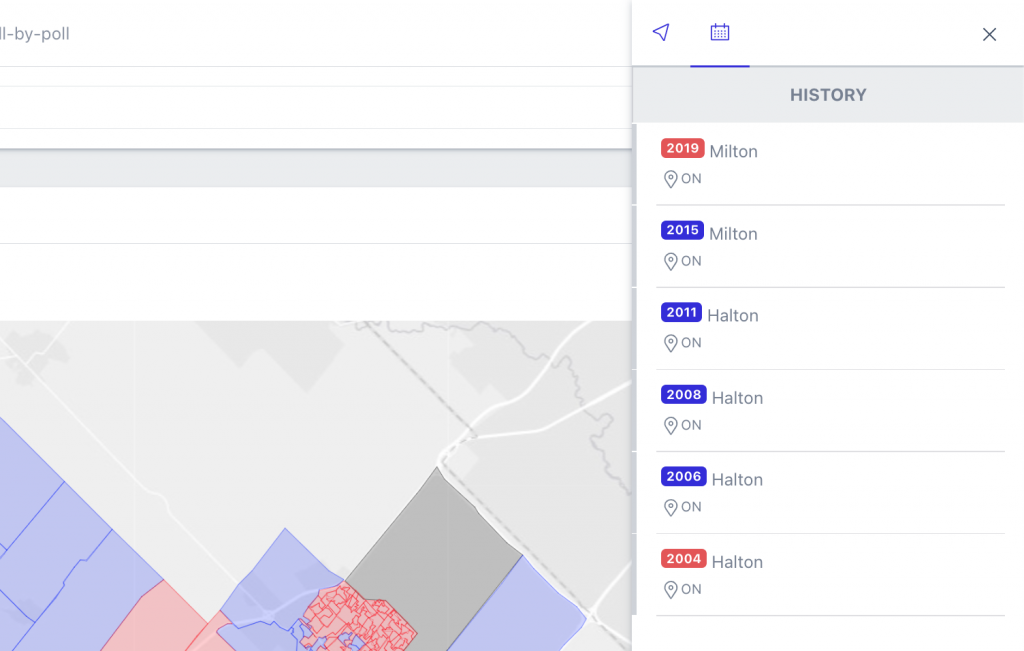This screenshot has width=1024, height=651.
Task: Close the history side panel
Action: [989, 35]
